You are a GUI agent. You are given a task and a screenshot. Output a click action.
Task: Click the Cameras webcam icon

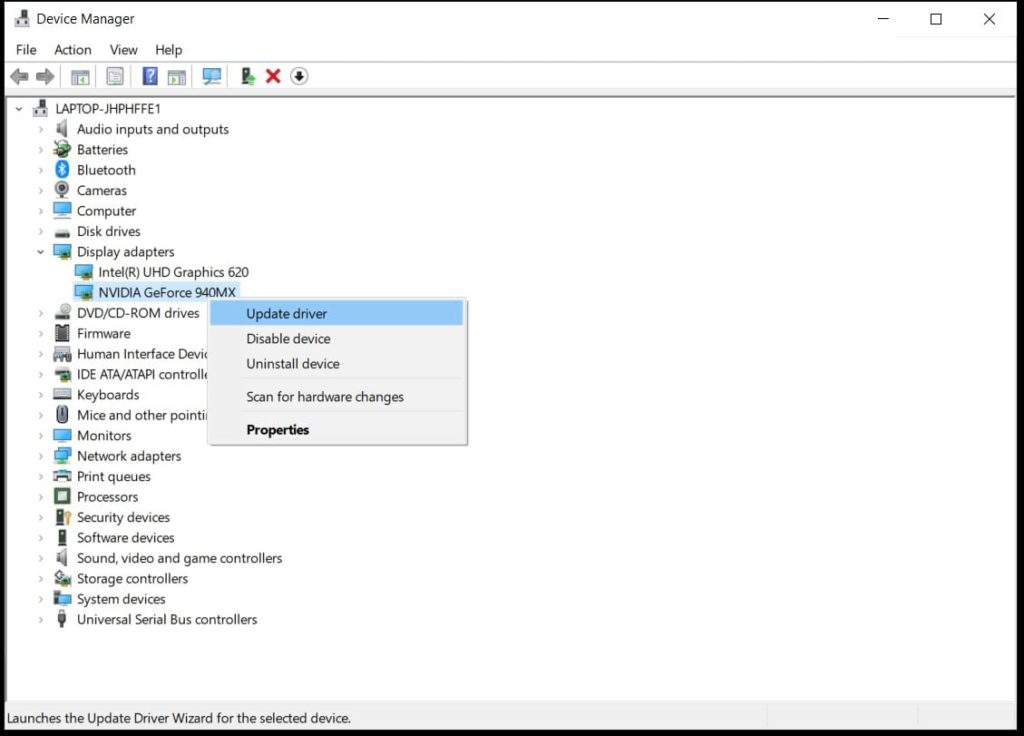[x=62, y=190]
